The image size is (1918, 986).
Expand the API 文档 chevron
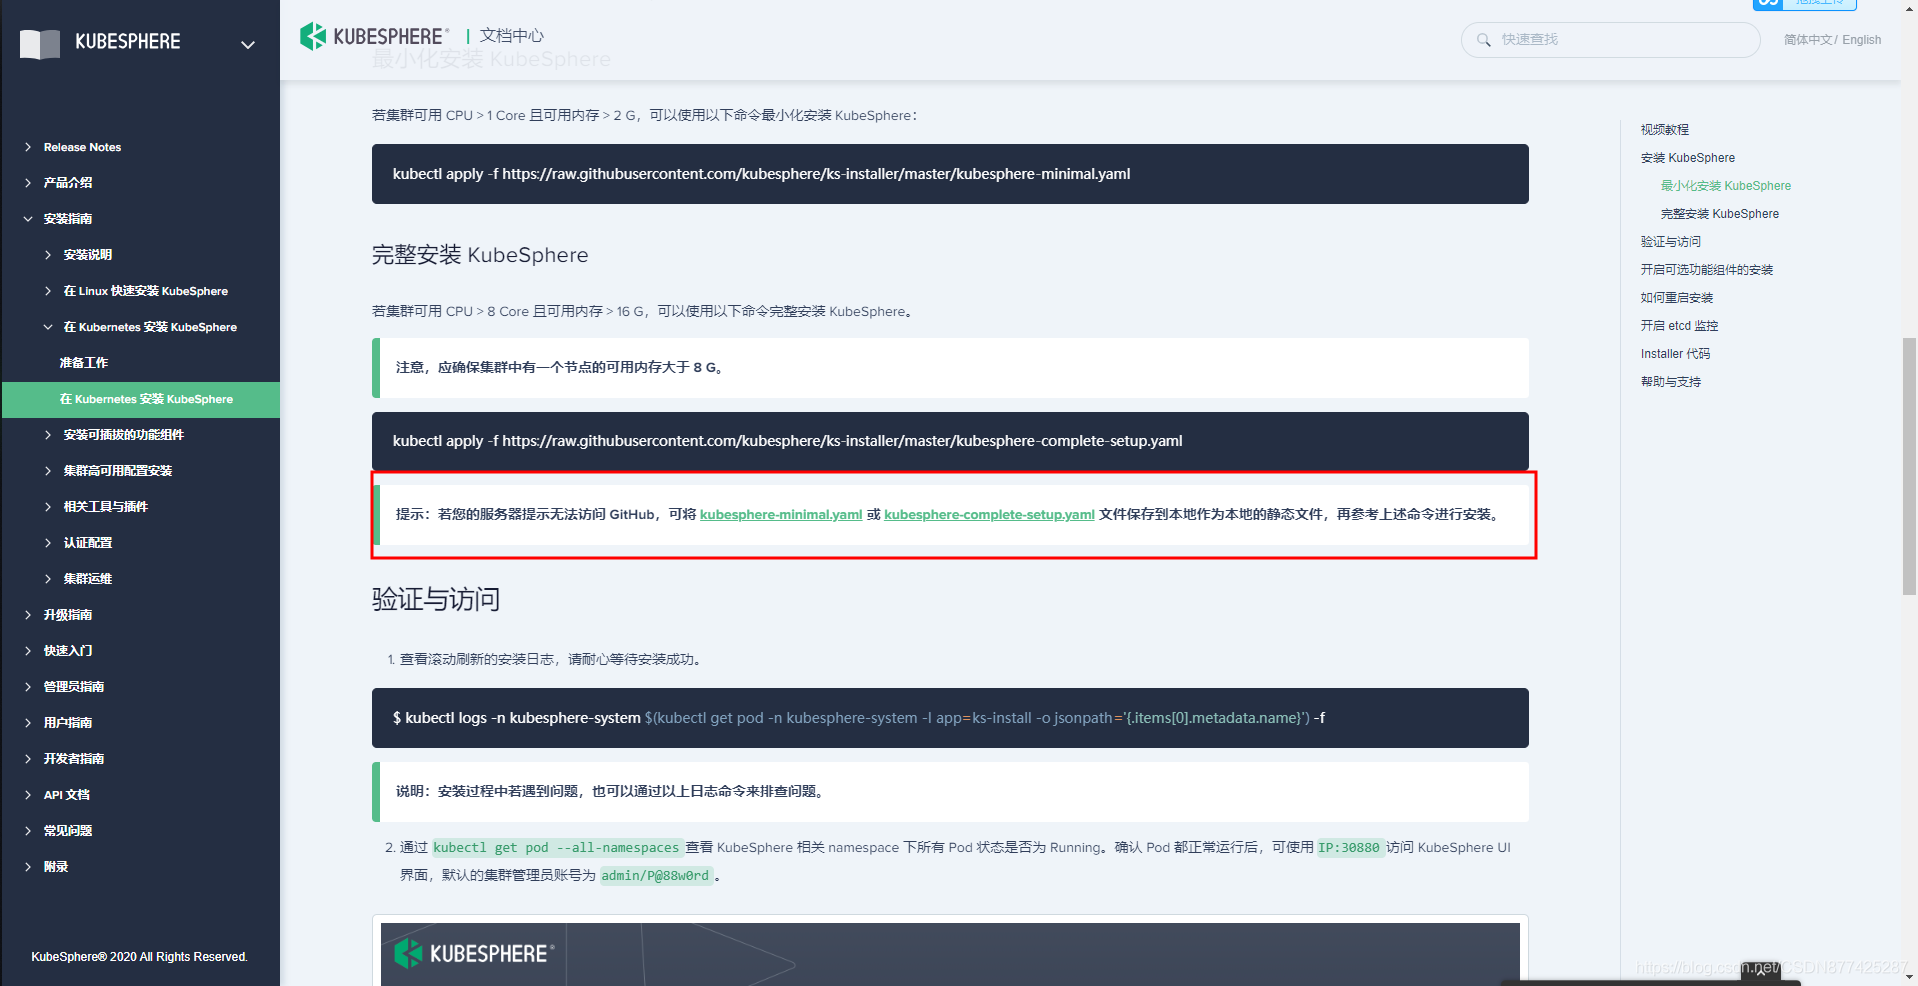(x=28, y=795)
